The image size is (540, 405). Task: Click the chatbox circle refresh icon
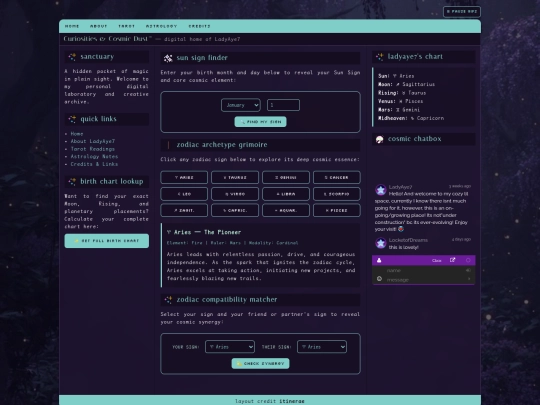468,260
